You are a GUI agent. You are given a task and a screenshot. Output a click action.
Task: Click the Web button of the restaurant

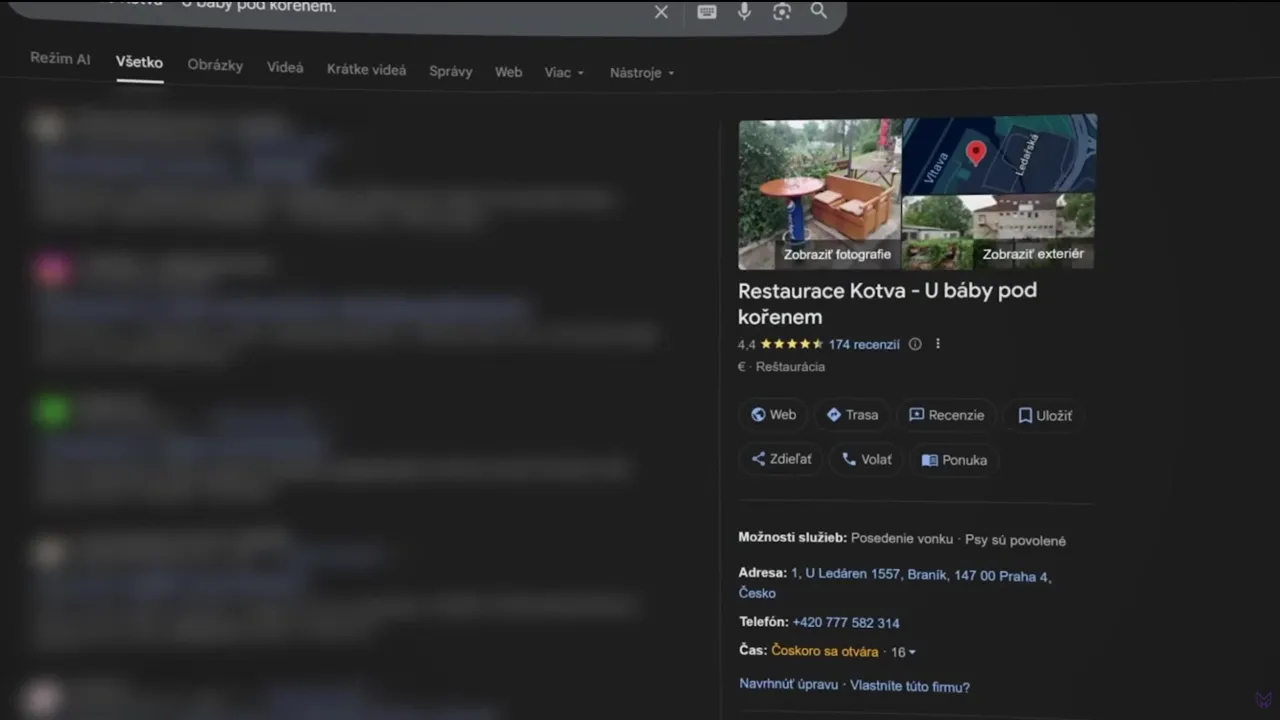773,415
